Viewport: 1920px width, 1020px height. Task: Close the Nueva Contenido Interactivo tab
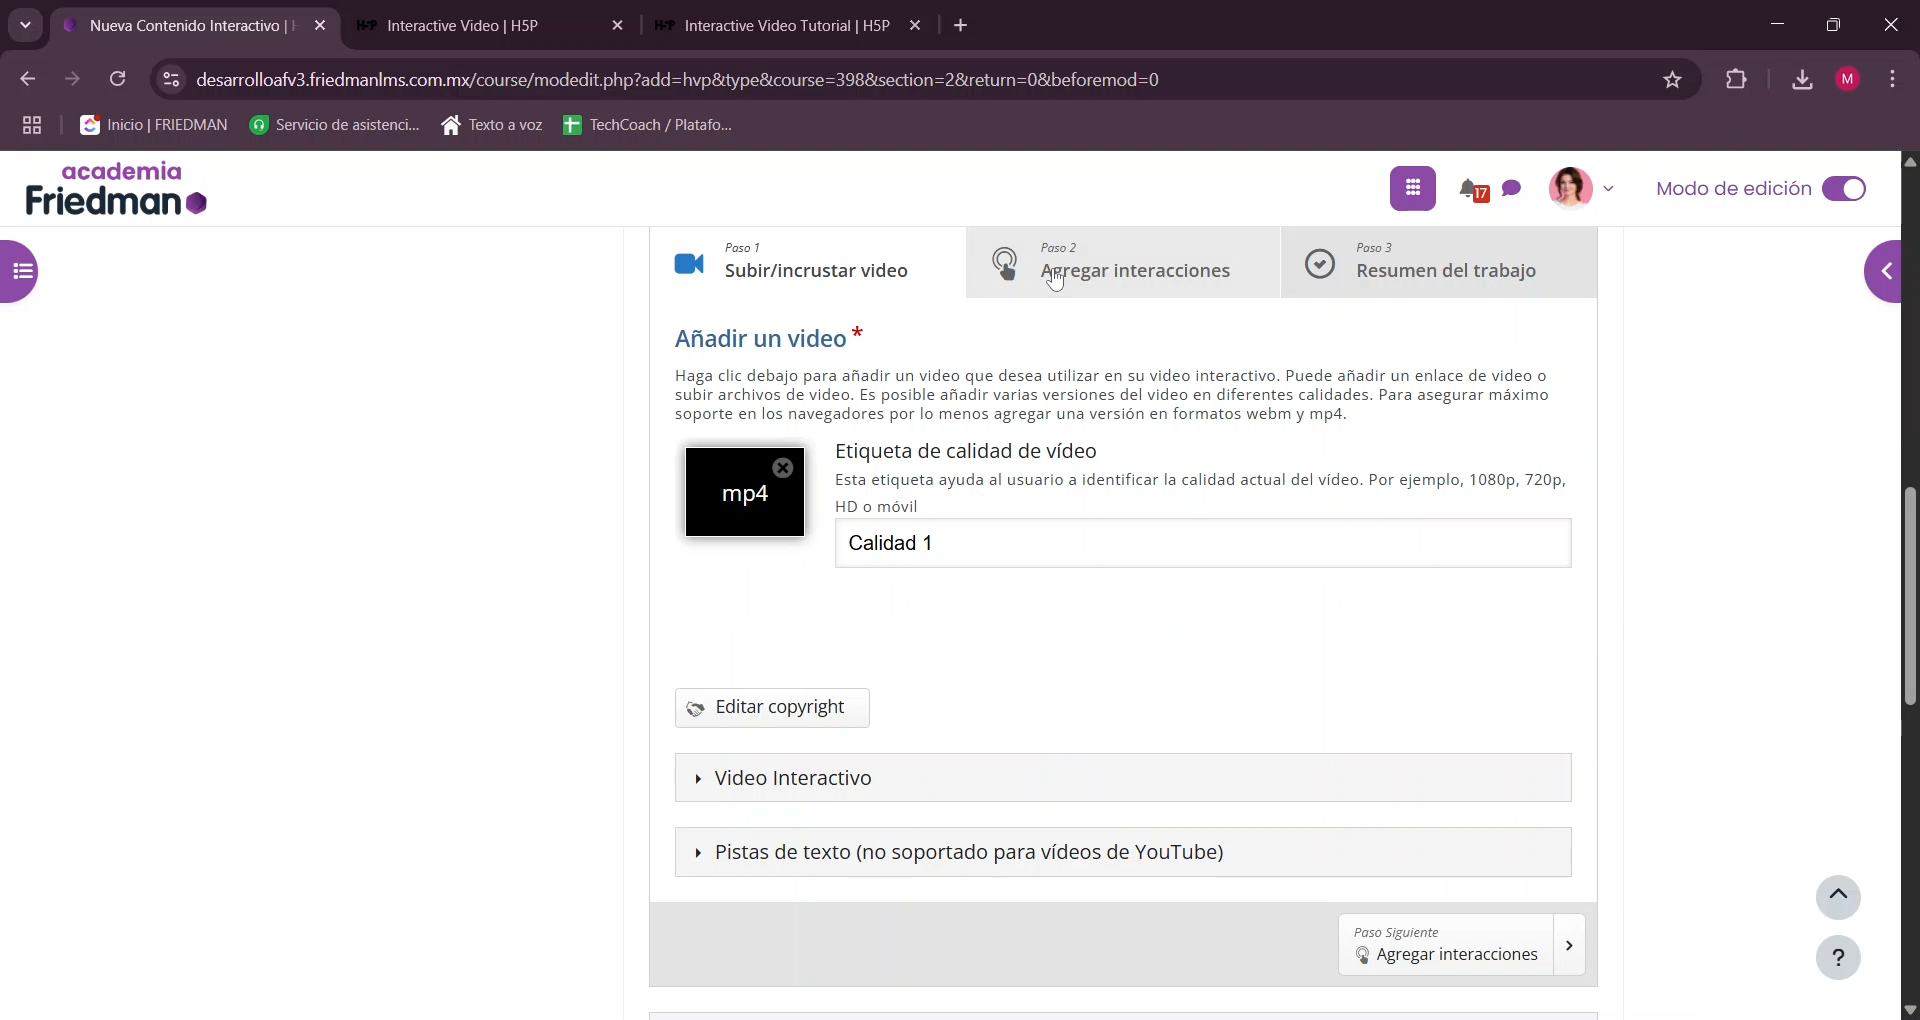pyautogui.click(x=320, y=26)
